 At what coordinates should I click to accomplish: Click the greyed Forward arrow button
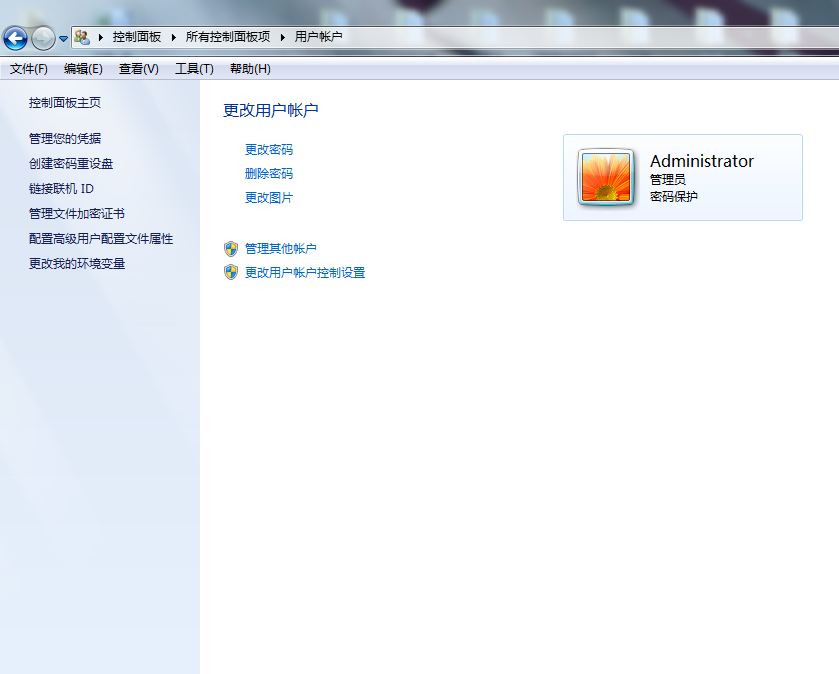(43, 38)
